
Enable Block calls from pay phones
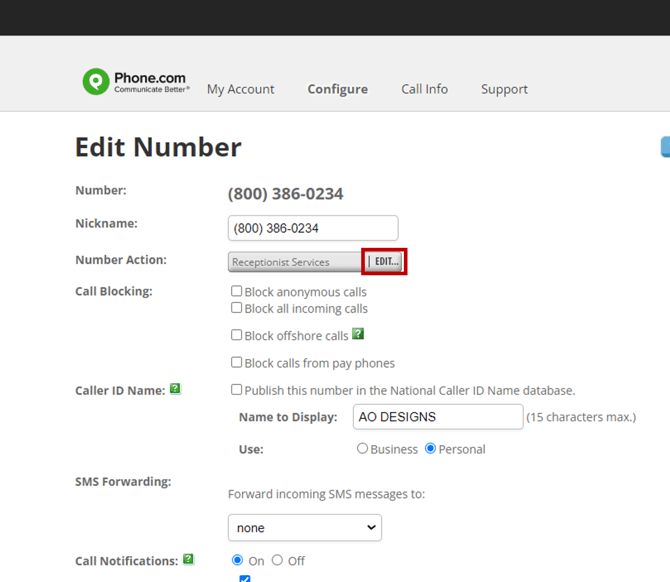236,362
